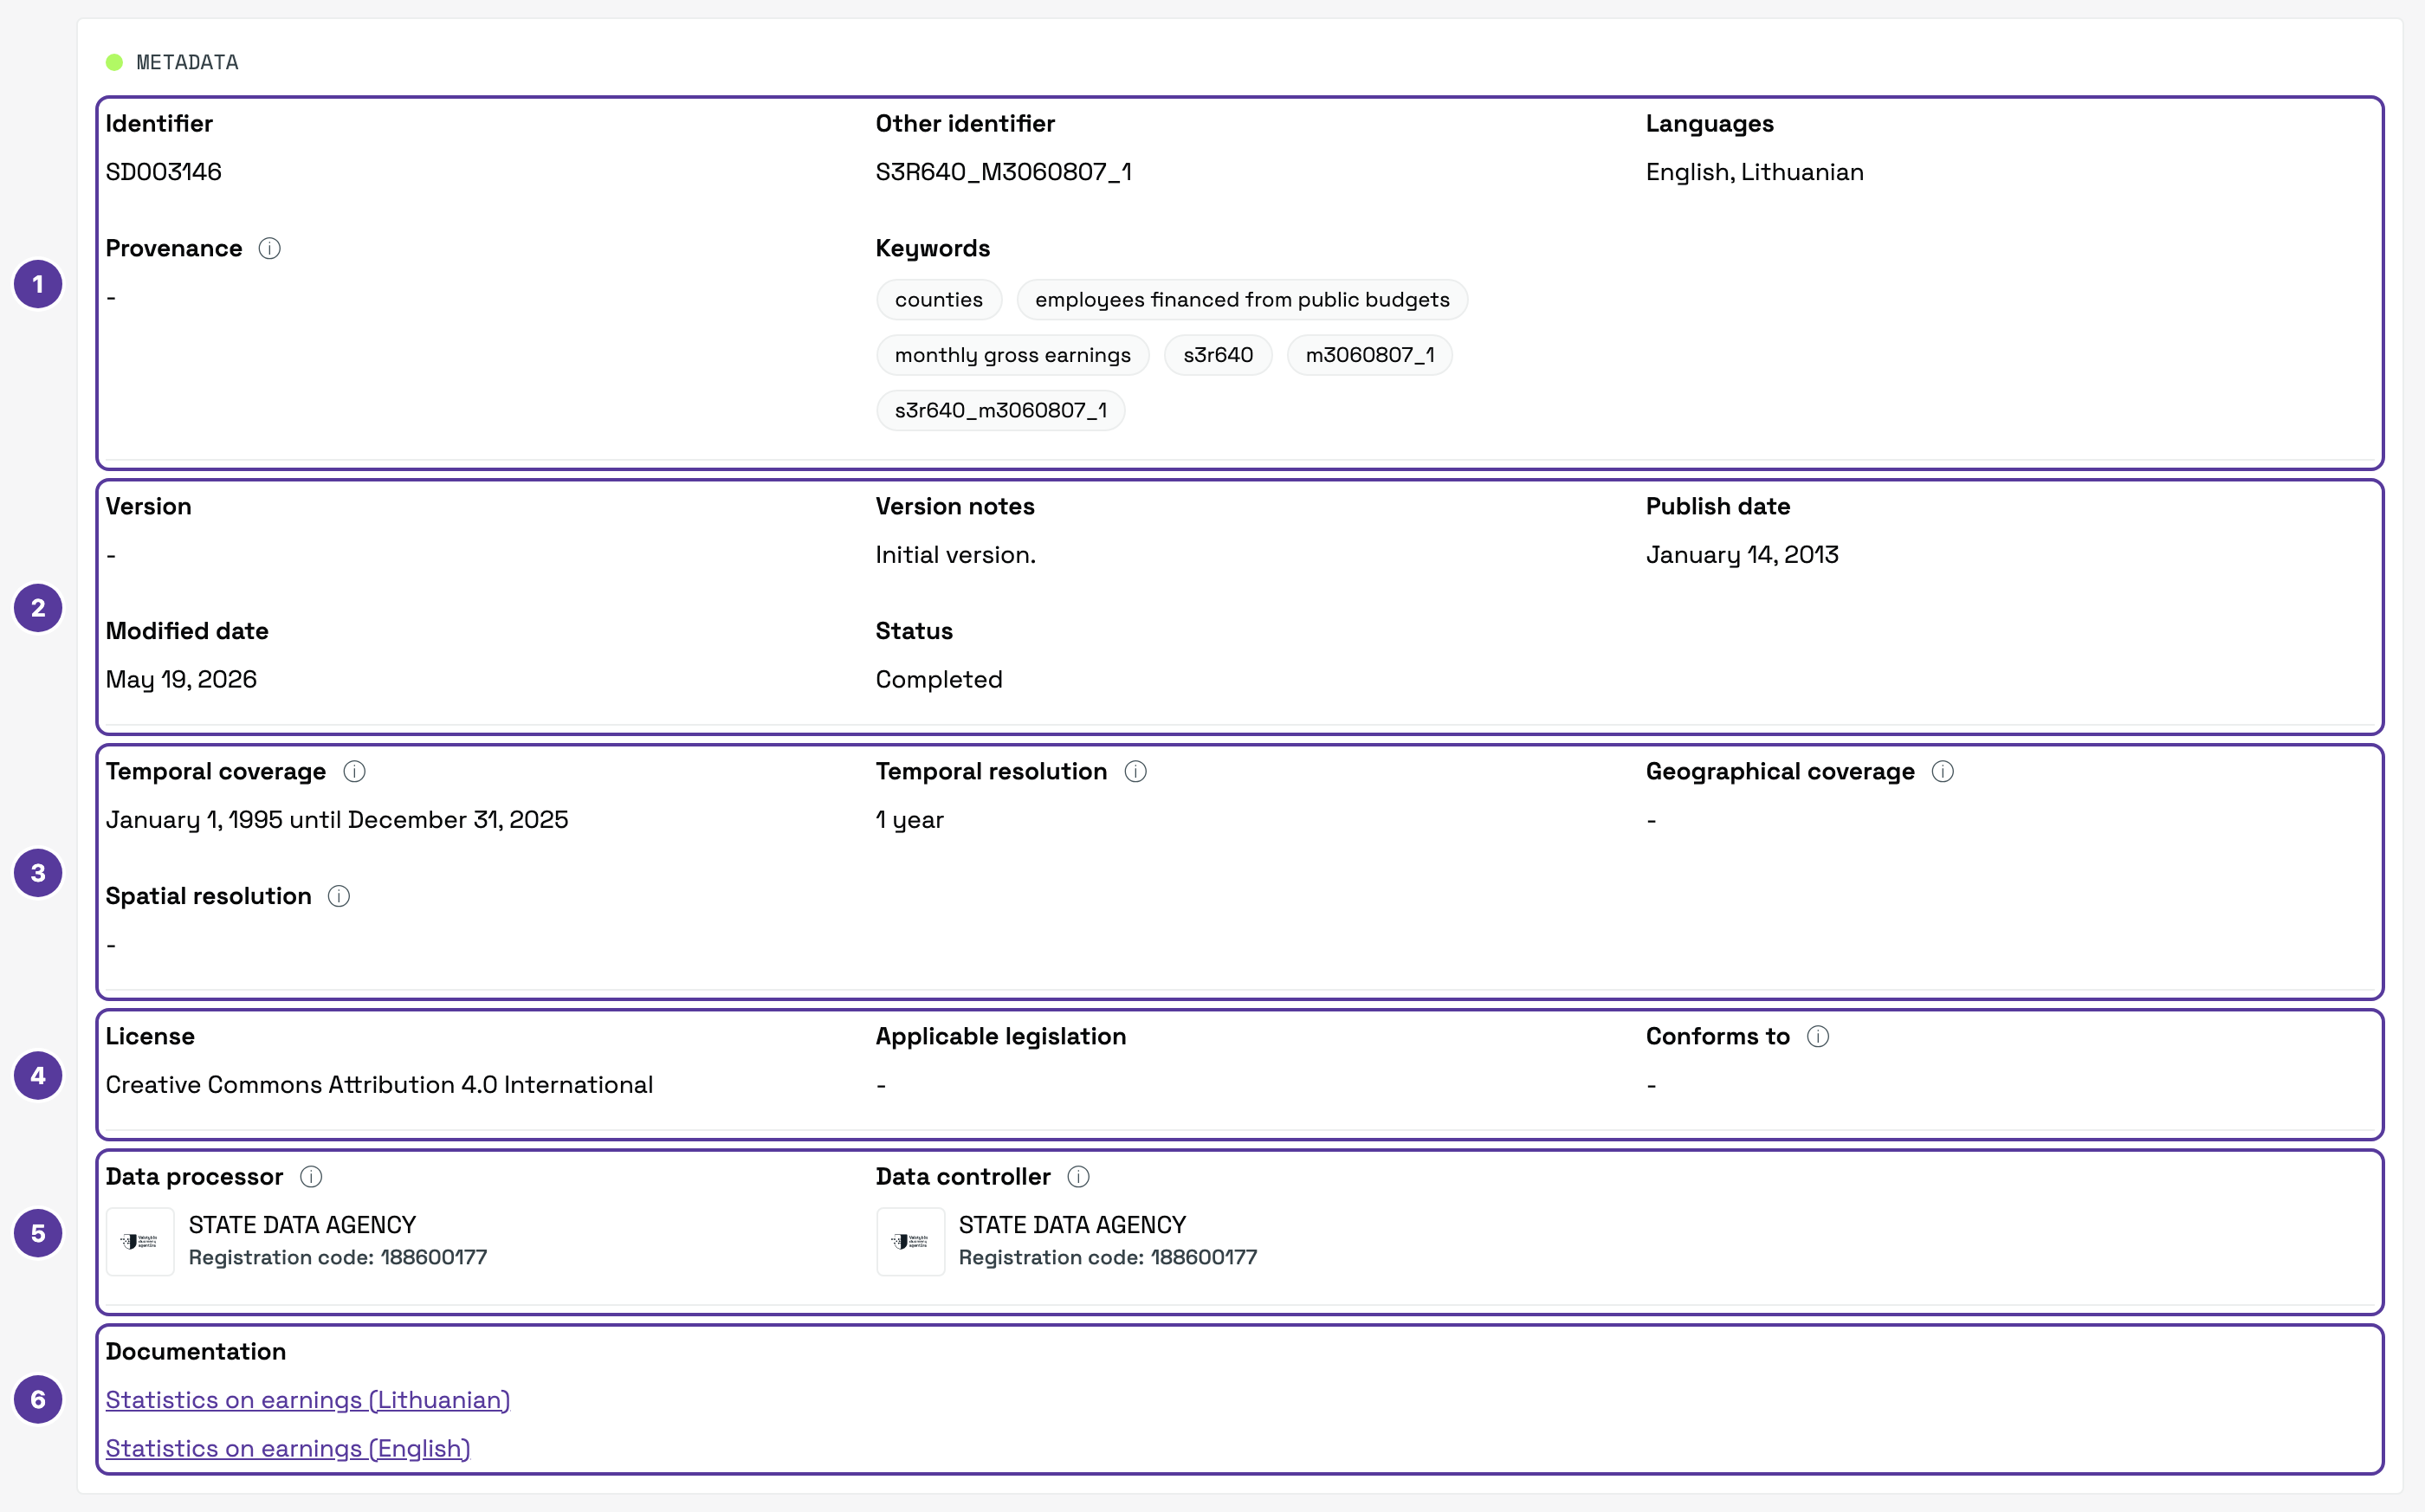Click the Temporal coverage info icon
Screen dimensions: 2425x1512
point(354,771)
